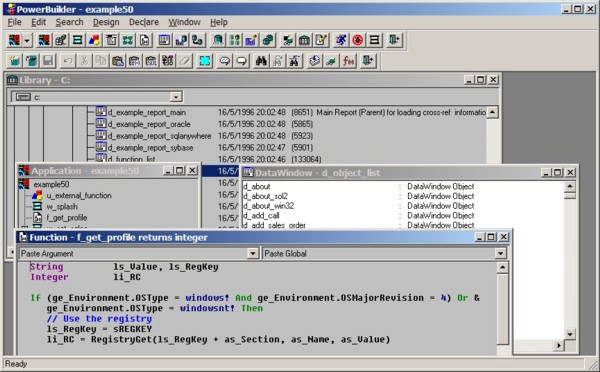Open the File menu
Image resolution: width=600 pixels, height=372 pixels.
click(15, 22)
